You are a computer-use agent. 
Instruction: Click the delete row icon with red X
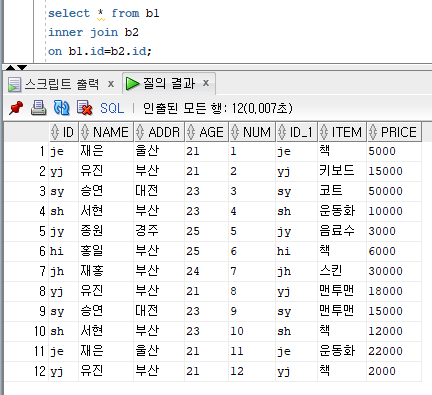[x=84, y=108]
